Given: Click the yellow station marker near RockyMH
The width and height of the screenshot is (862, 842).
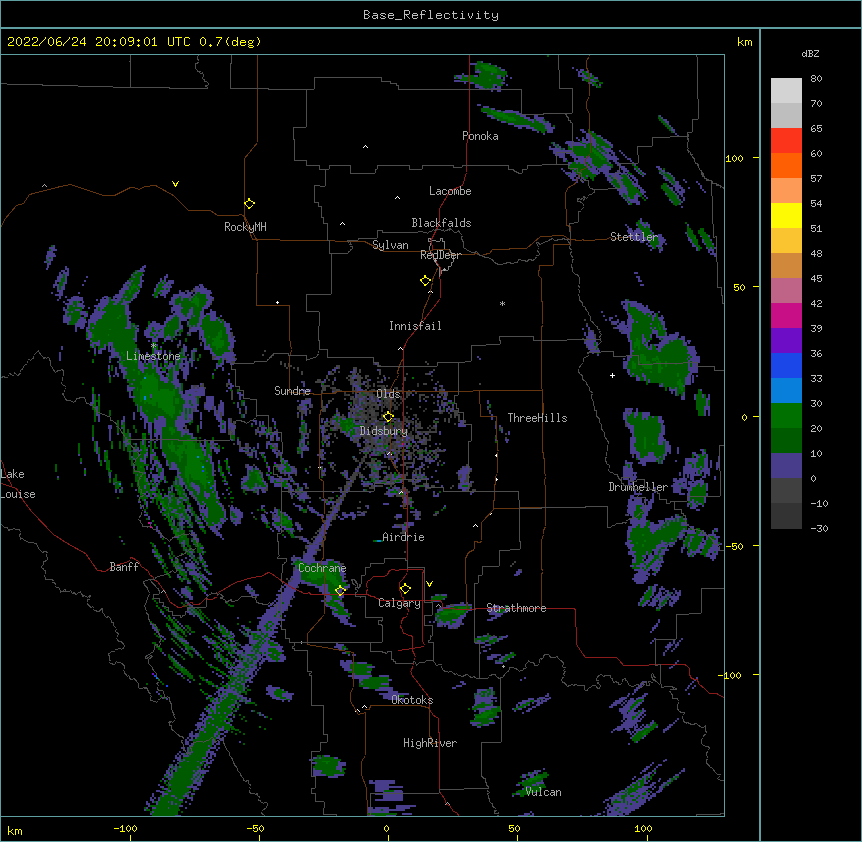Looking at the screenshot, I should [249, 204].
